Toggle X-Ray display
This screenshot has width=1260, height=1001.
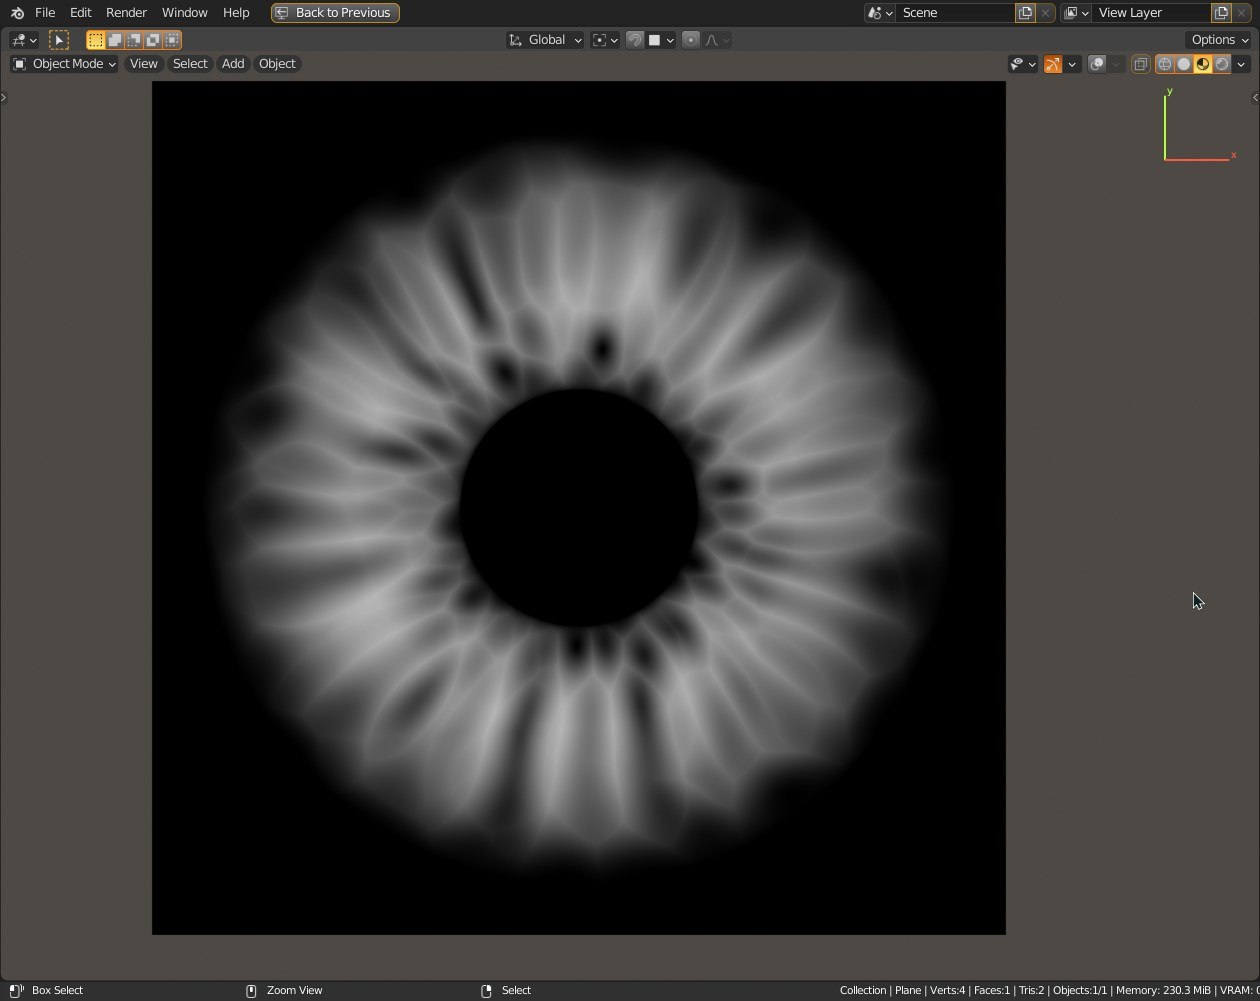pos(1141,64)
